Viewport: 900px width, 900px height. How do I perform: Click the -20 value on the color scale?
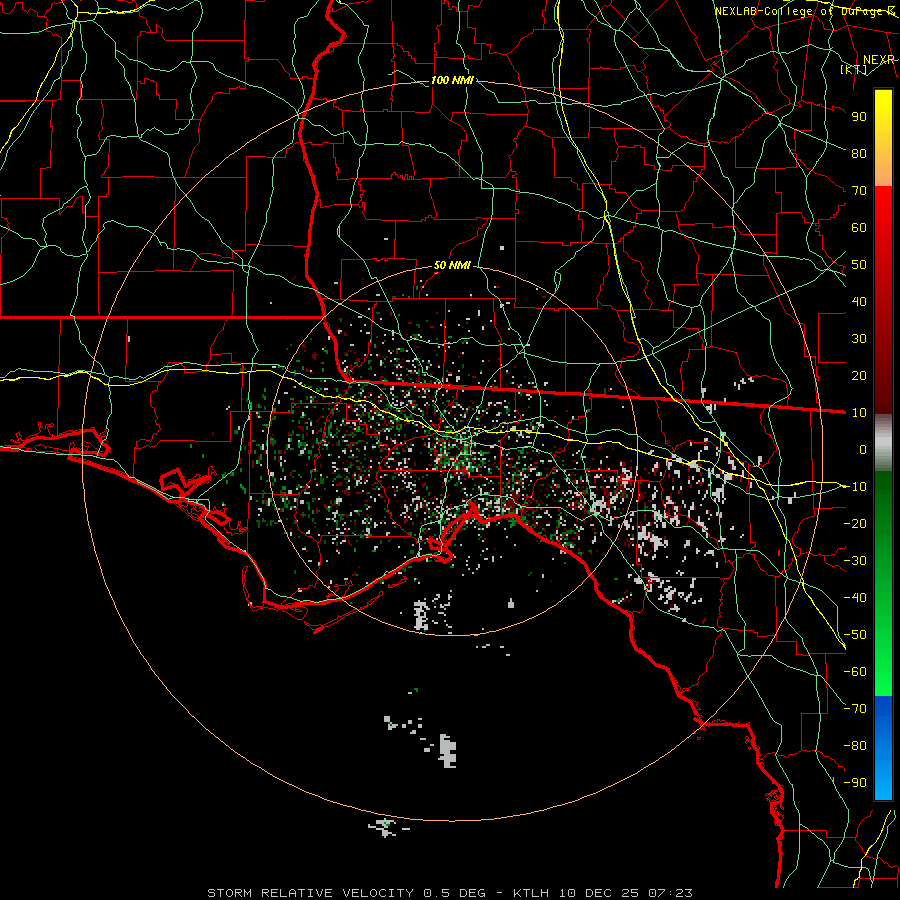855,523
